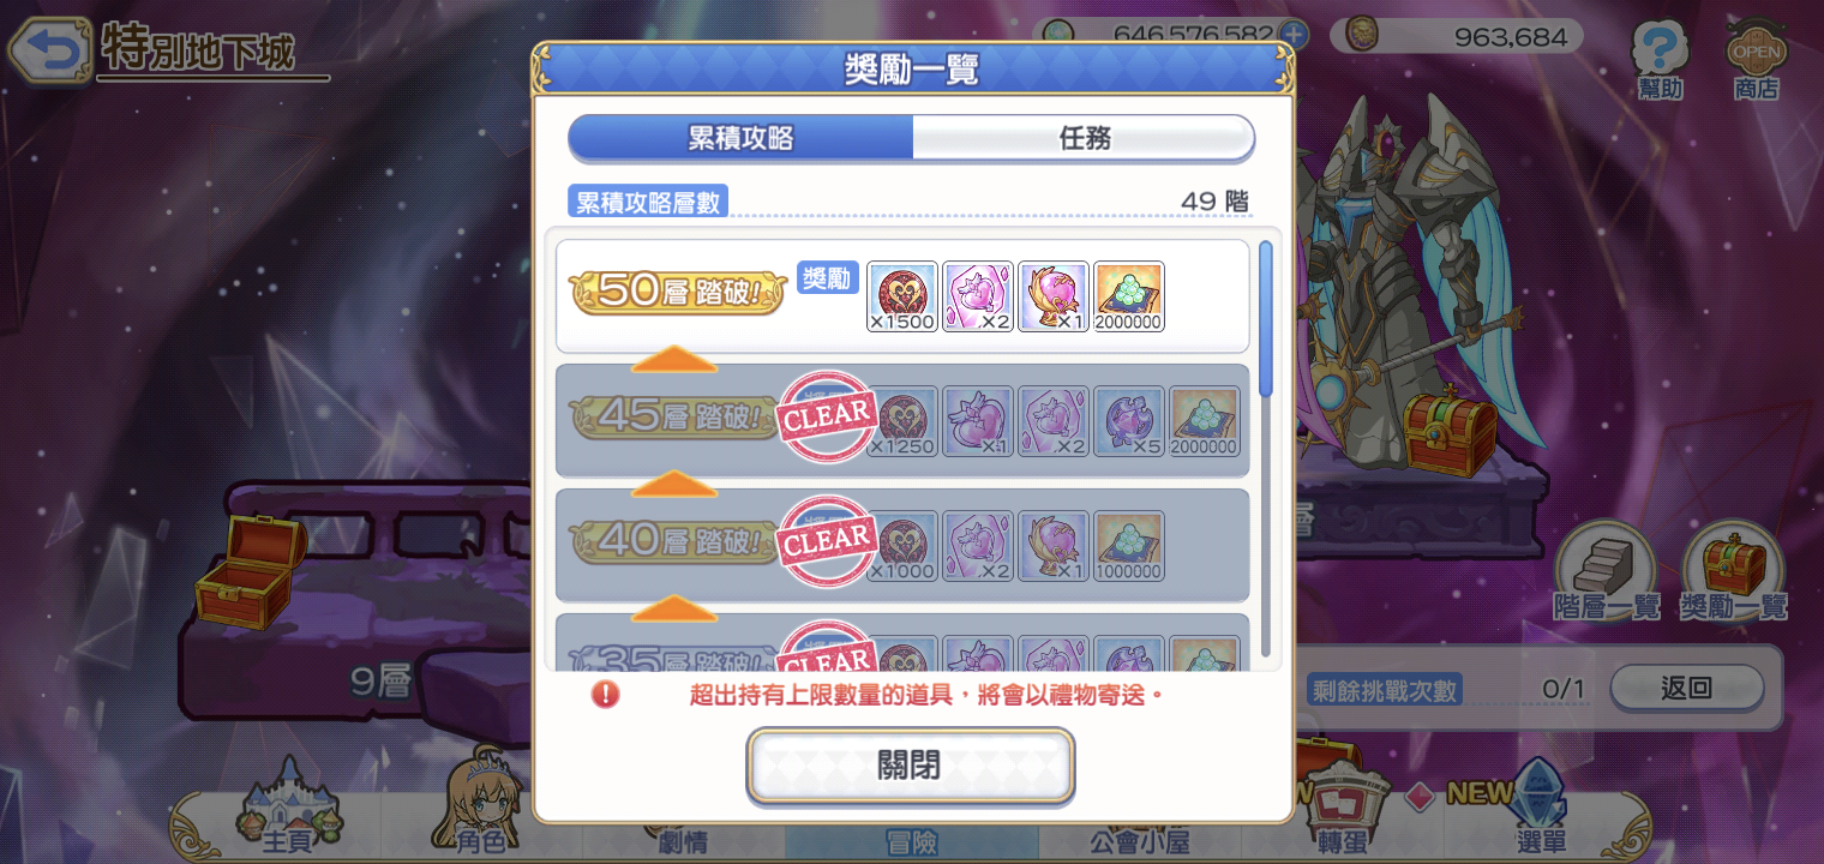Tap the x5 orb reward in 45層 row
This screenshot has width=1824, height=864.
[x=1129, y=421]
